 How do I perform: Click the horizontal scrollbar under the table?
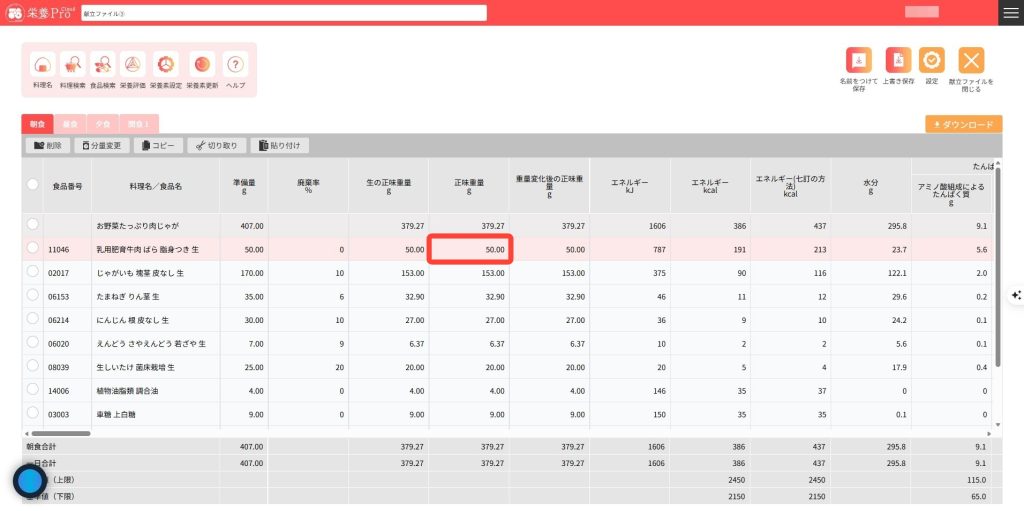tap(60, 433)
